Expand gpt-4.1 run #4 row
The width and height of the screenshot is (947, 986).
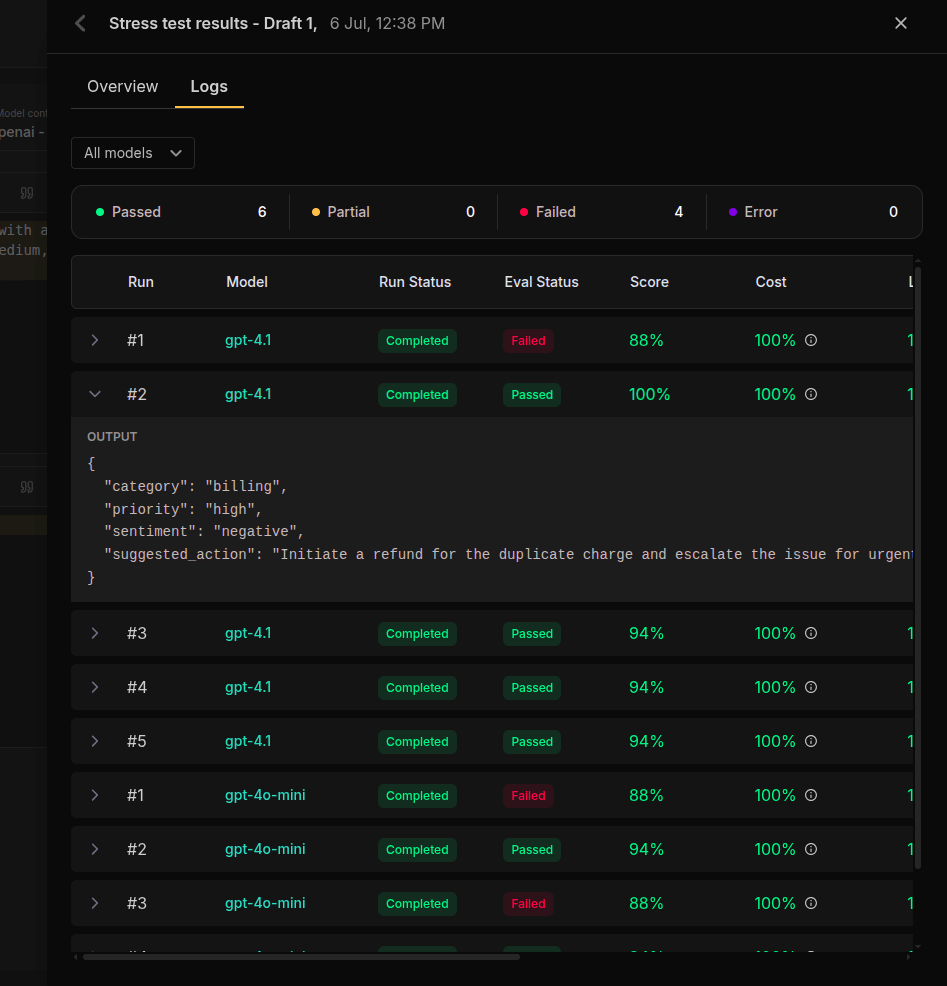click(95, 687)
